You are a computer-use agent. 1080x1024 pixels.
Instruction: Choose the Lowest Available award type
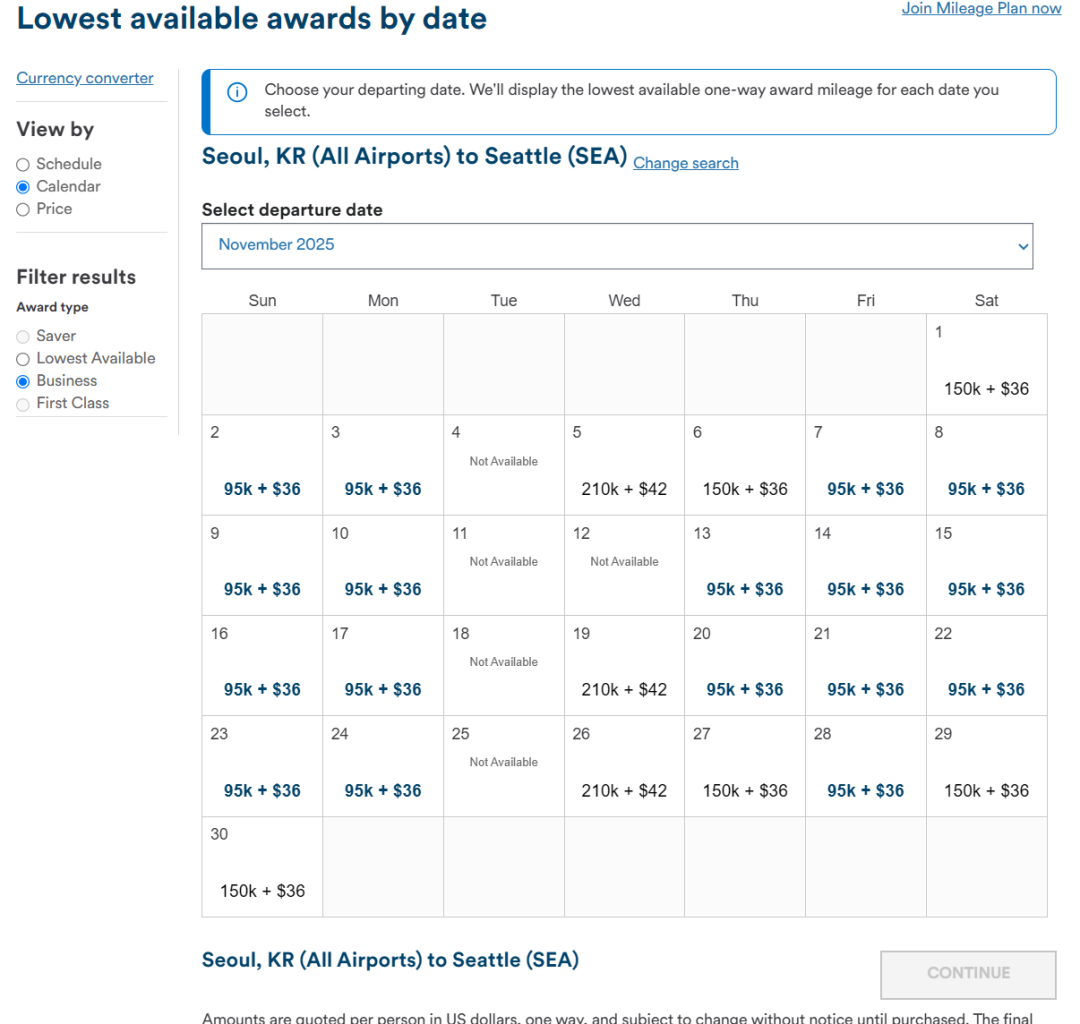tap(23, 359)
